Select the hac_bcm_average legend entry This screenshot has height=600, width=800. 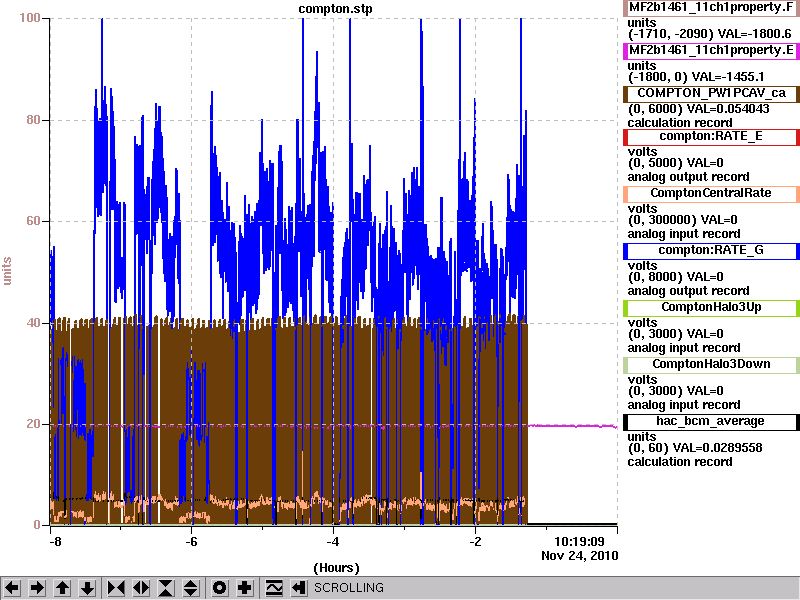pyautogui.click(x=711, y=421)
